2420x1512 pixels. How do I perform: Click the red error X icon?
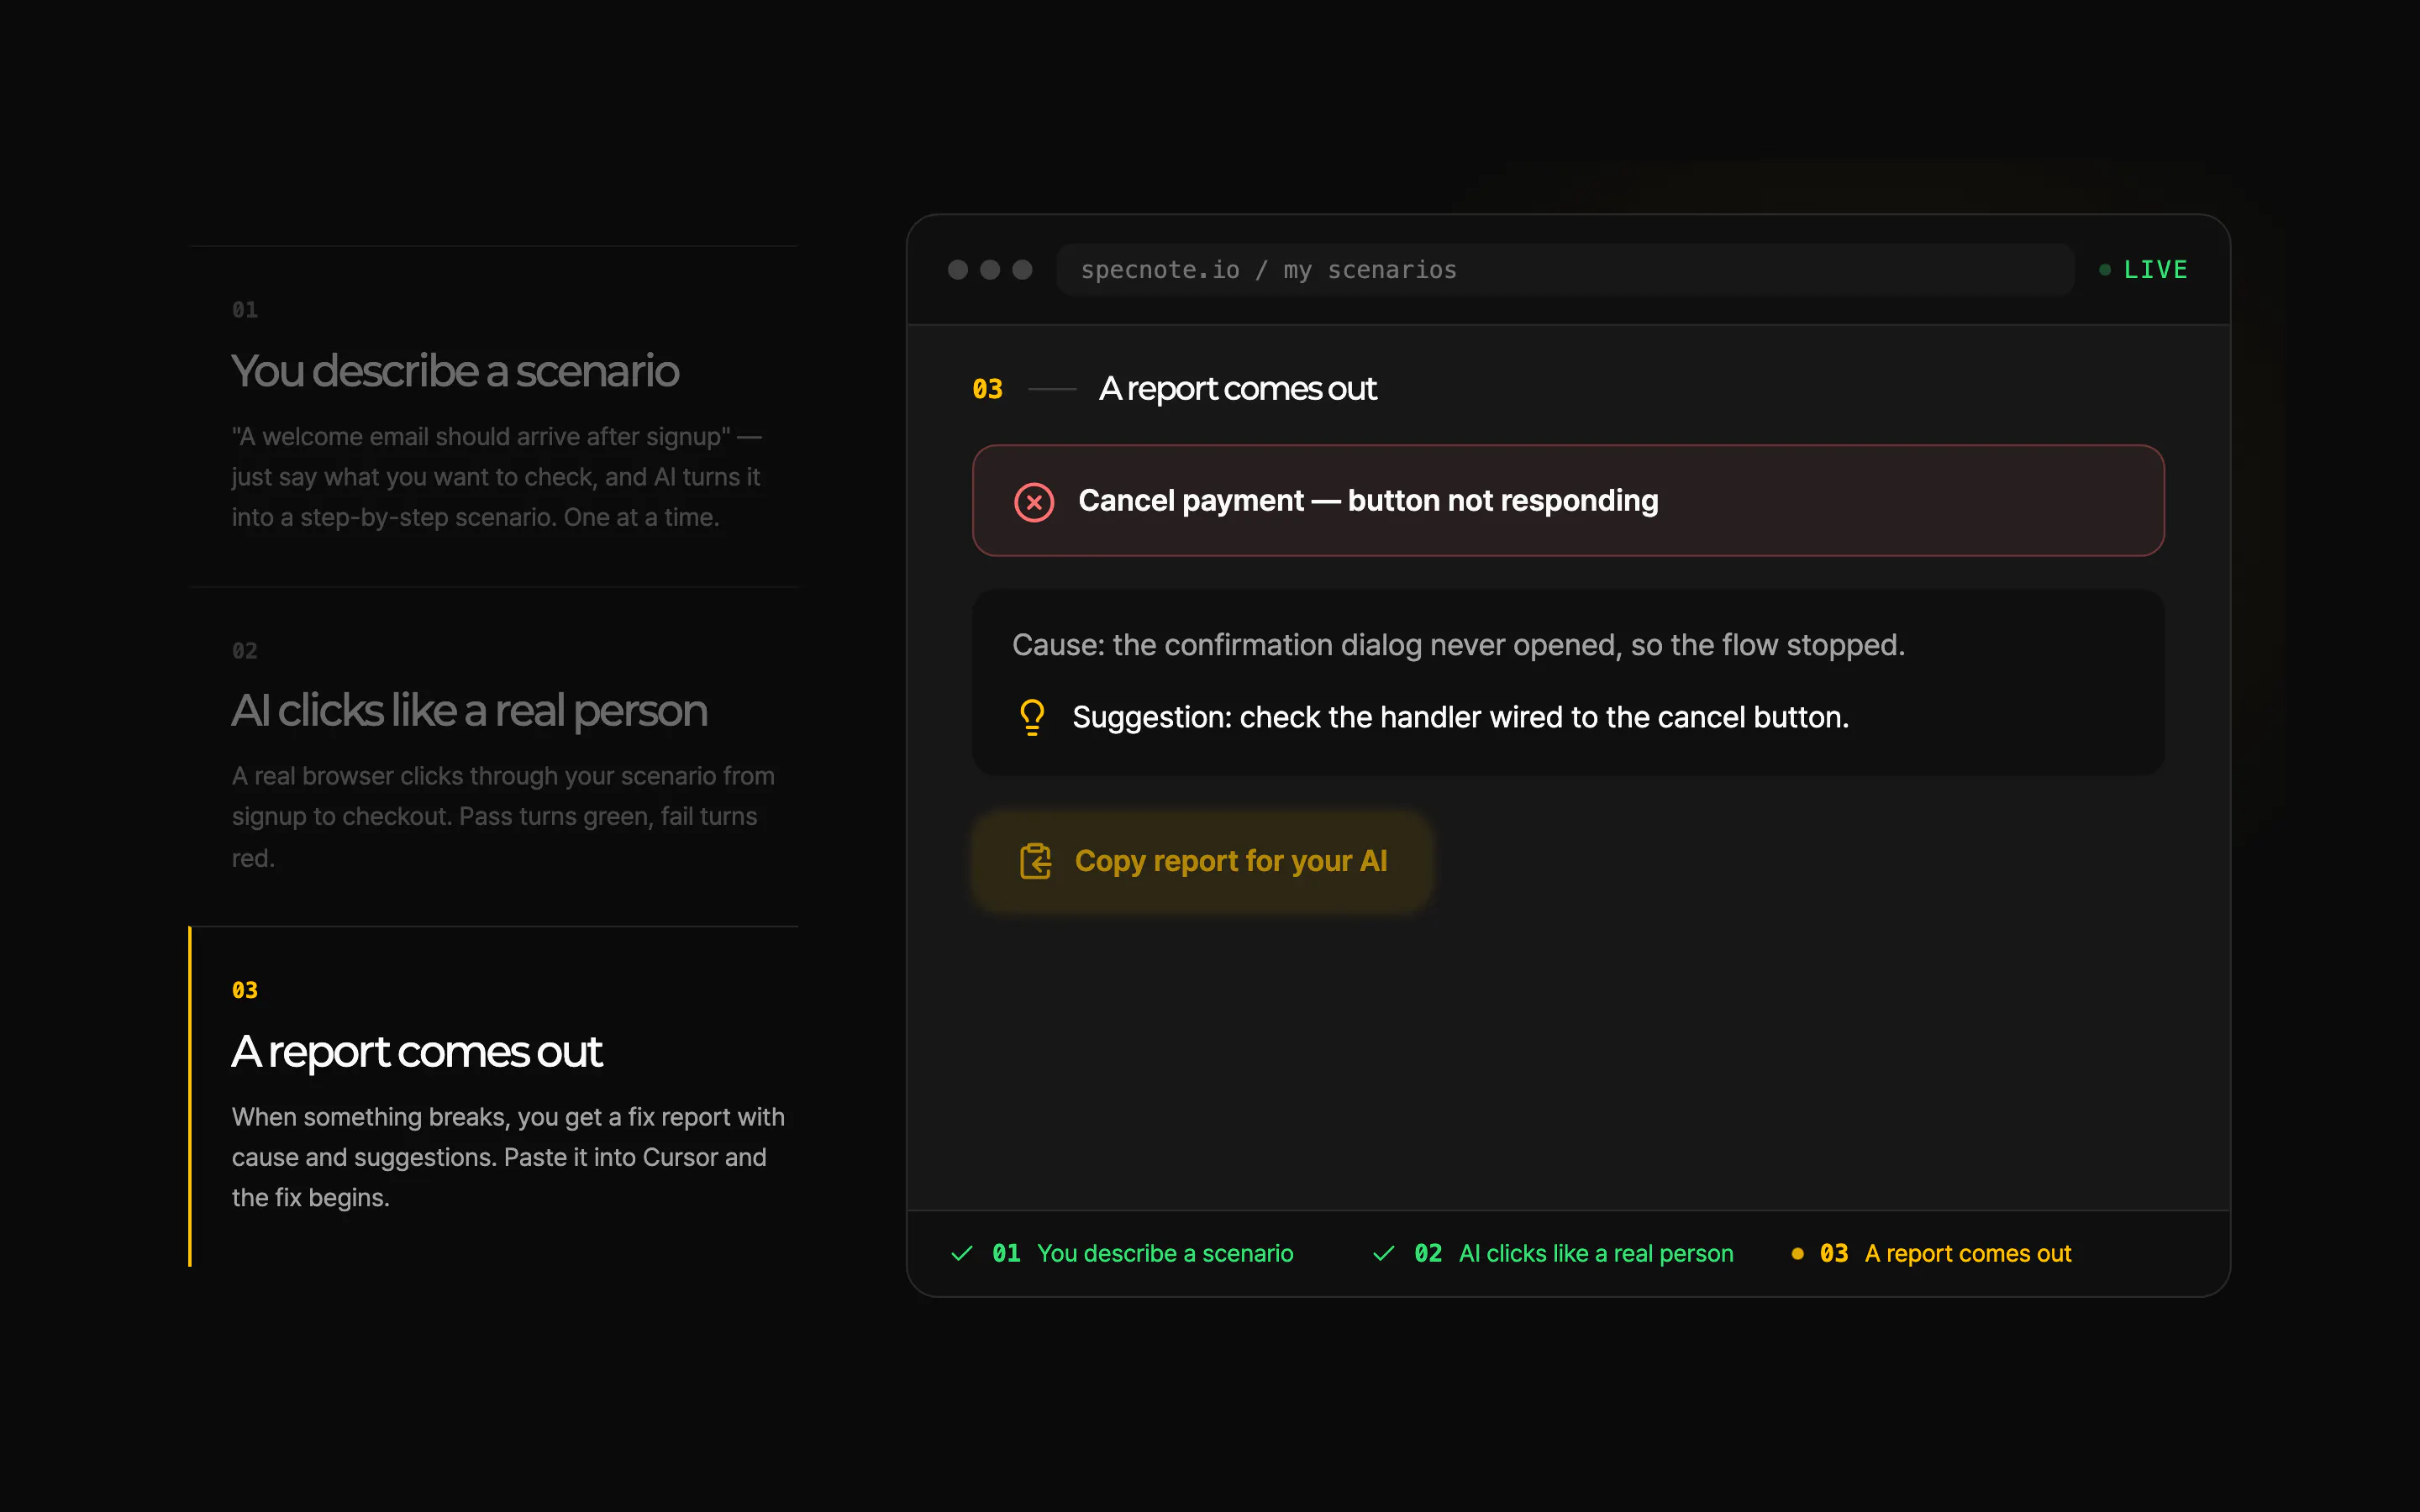[1034, 502]
